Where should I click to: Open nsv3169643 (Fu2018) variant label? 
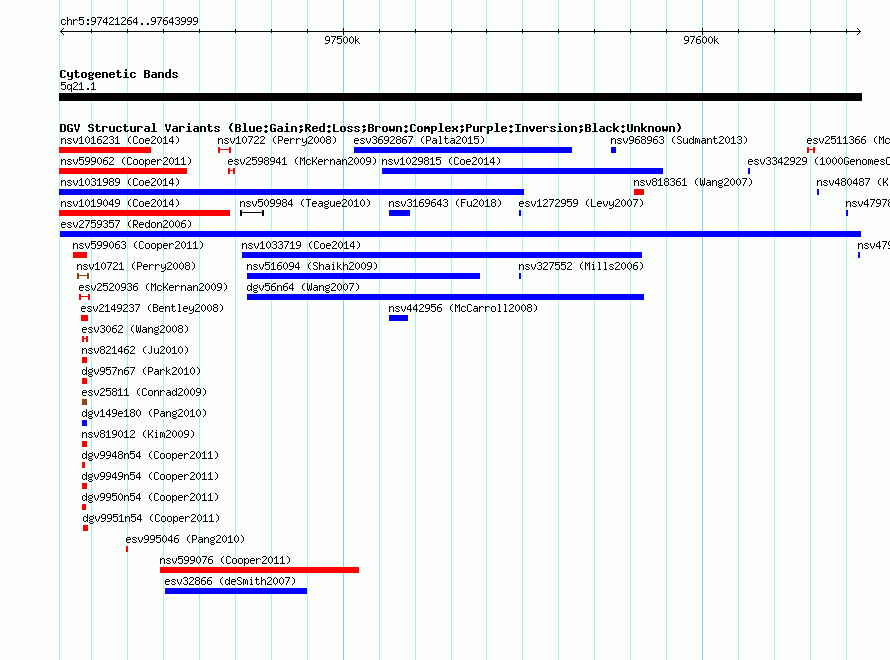tap(445, 203)
